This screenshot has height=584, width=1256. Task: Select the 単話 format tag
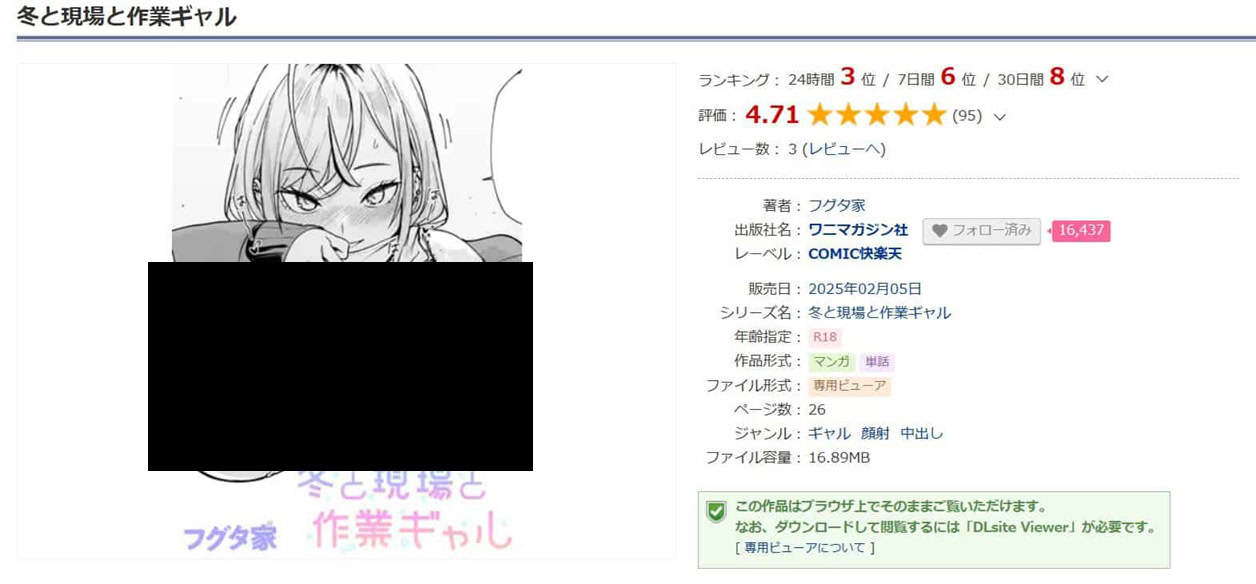coord(876,361)
